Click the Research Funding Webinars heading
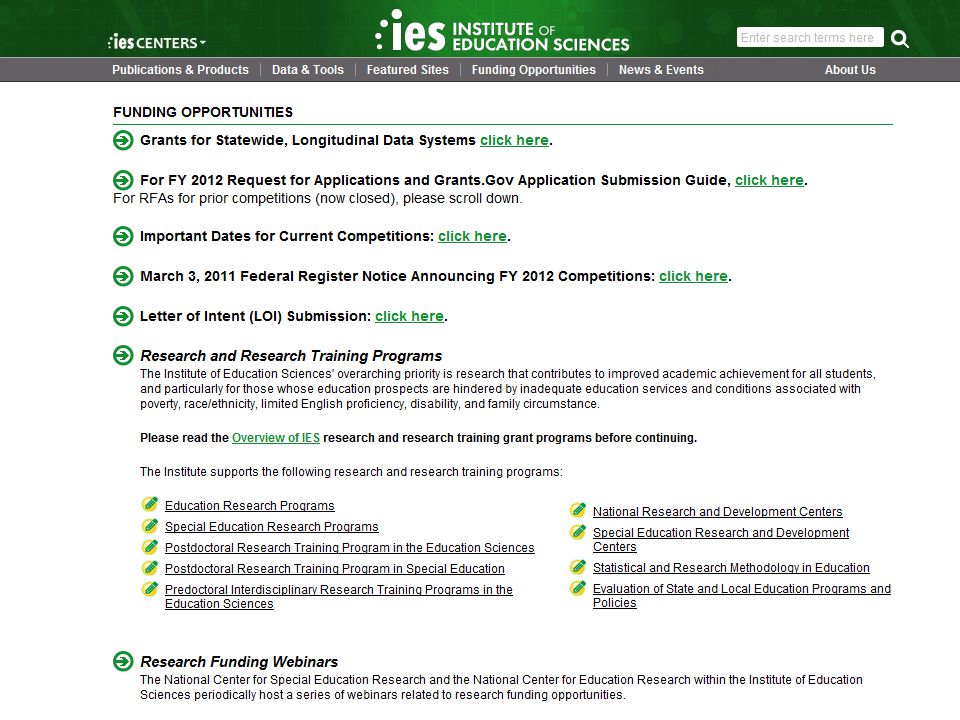 [x=239, y=662]
